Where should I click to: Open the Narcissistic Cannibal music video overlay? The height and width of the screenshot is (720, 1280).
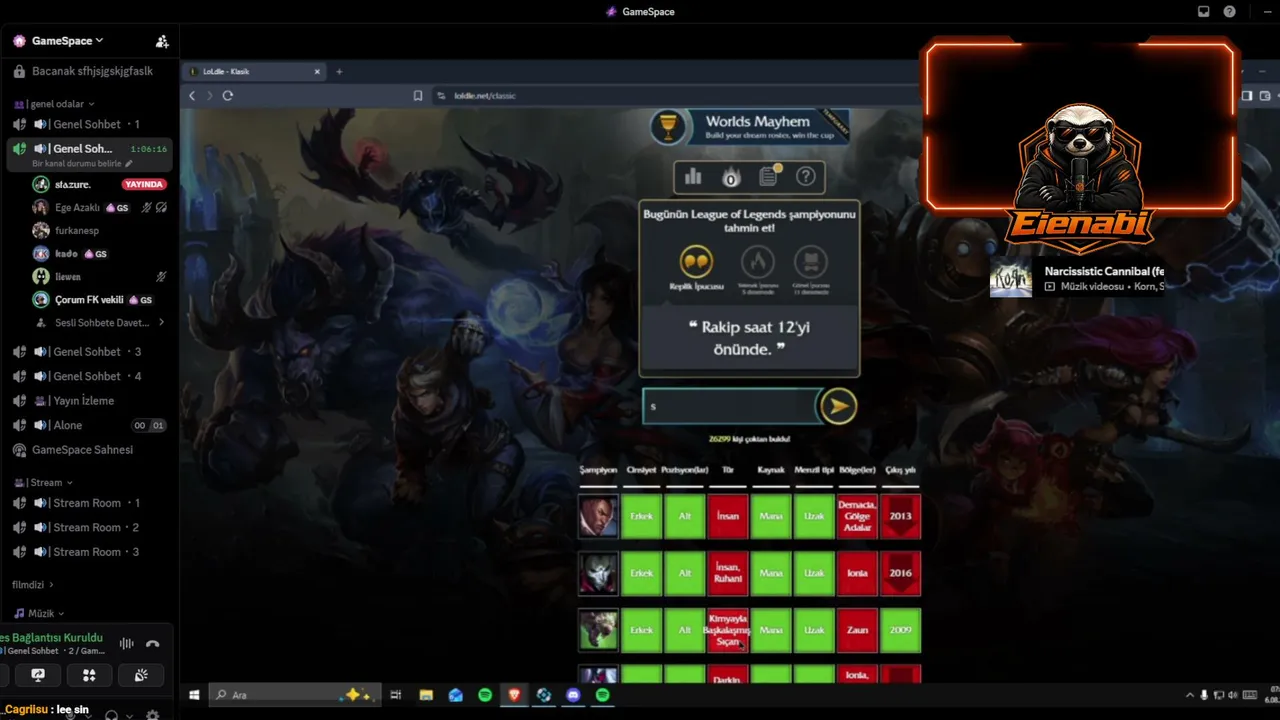point(1078,278)
